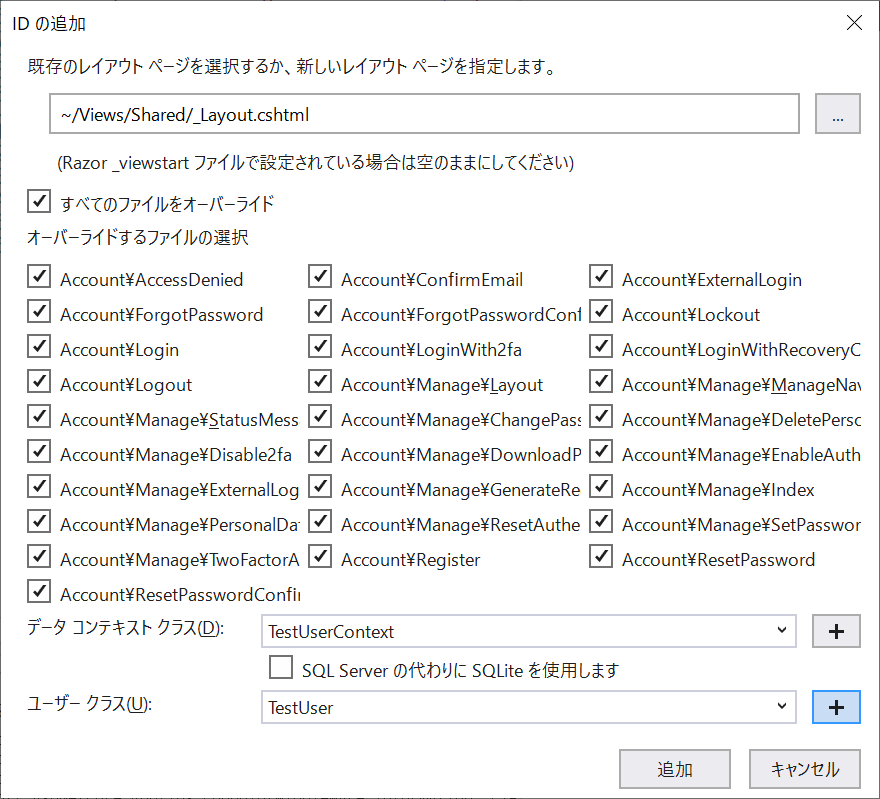The height and width of the screenshot is (799, 880).
Task: Toggle Account¥Manage¥PersonalDa checkbox
Action: (x=39, y=522)
